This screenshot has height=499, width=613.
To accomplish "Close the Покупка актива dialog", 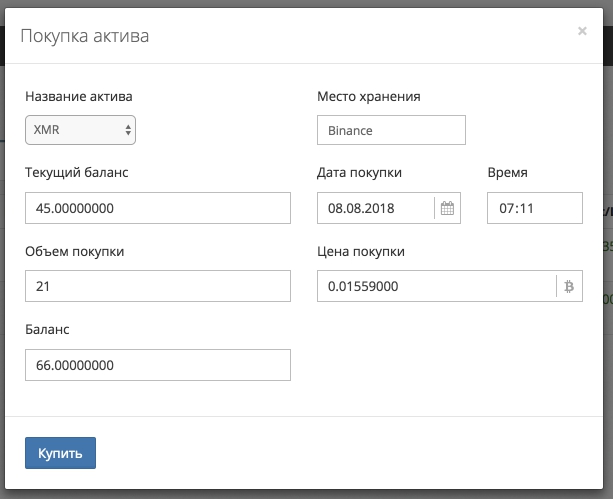I will click(x=582, y=31).
